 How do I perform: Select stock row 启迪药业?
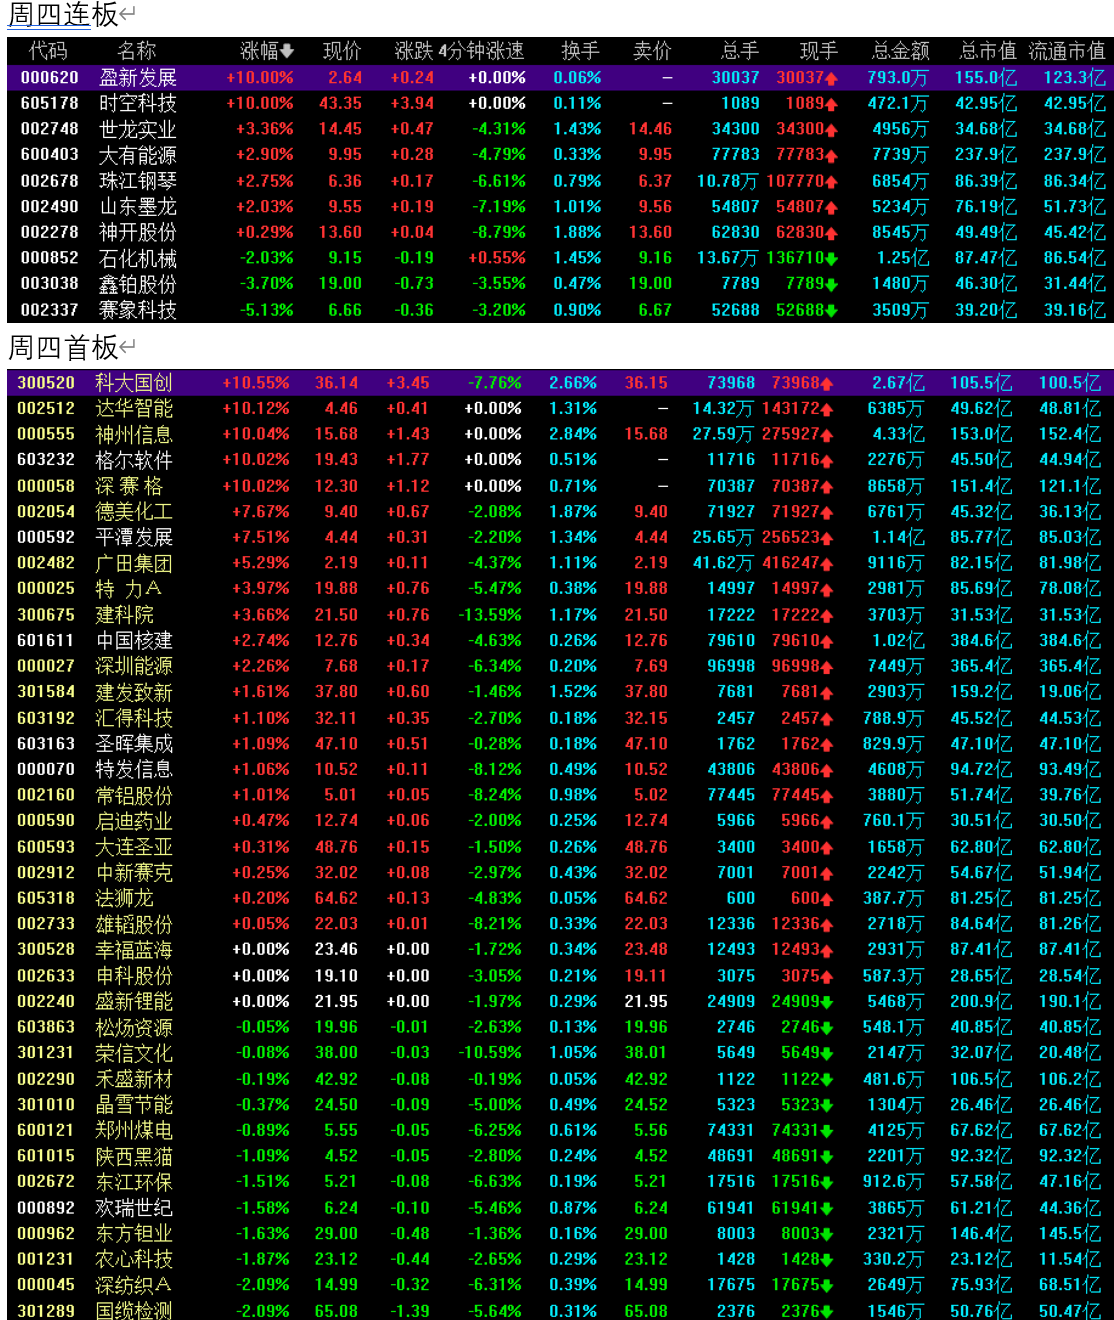(559, 821)
